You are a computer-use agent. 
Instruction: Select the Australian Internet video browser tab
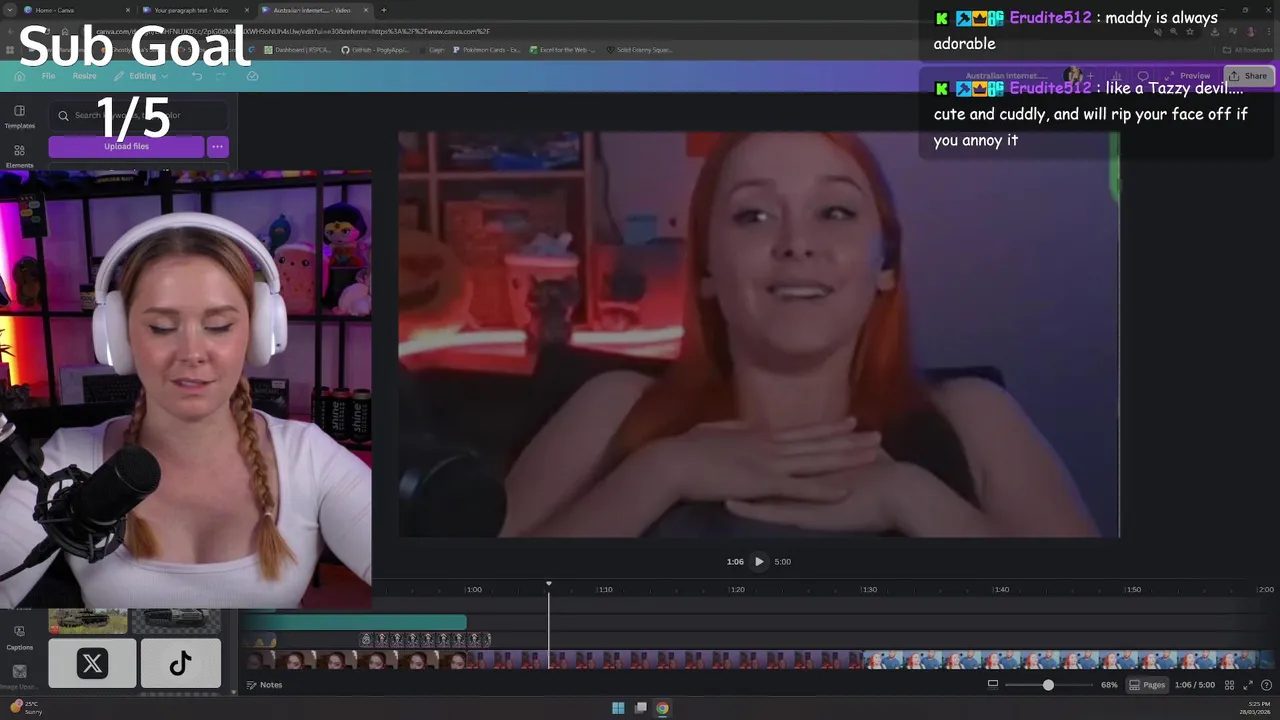tap(314, 10)
